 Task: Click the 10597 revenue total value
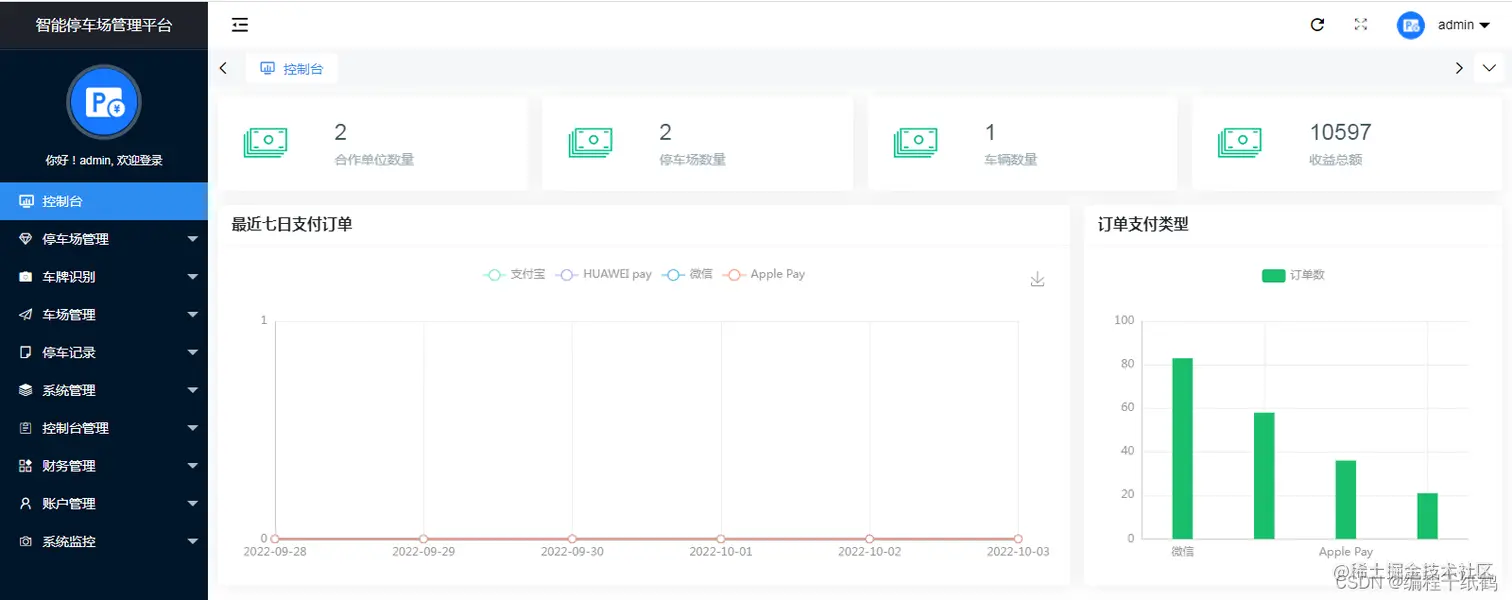coord(1340,132)
